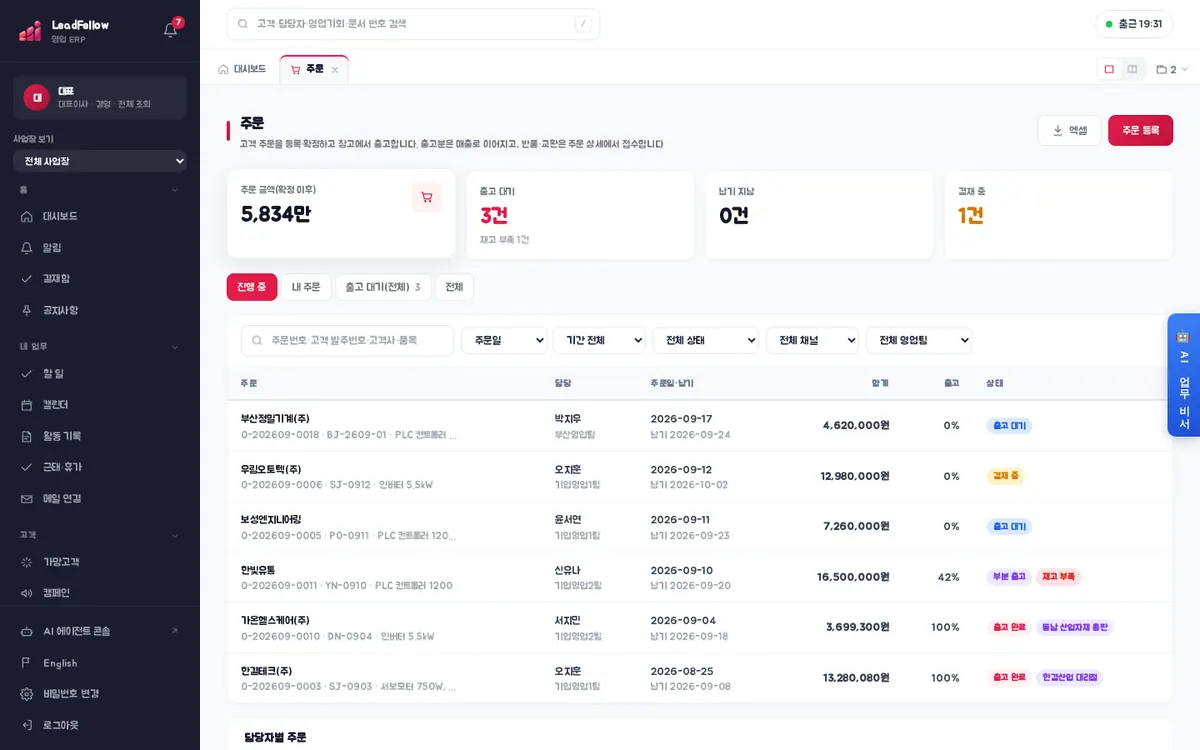Open 가망고객 in the sidebar
Image resolution: width=1200 pixels, height=750 pixels.
tap(100, 562)
